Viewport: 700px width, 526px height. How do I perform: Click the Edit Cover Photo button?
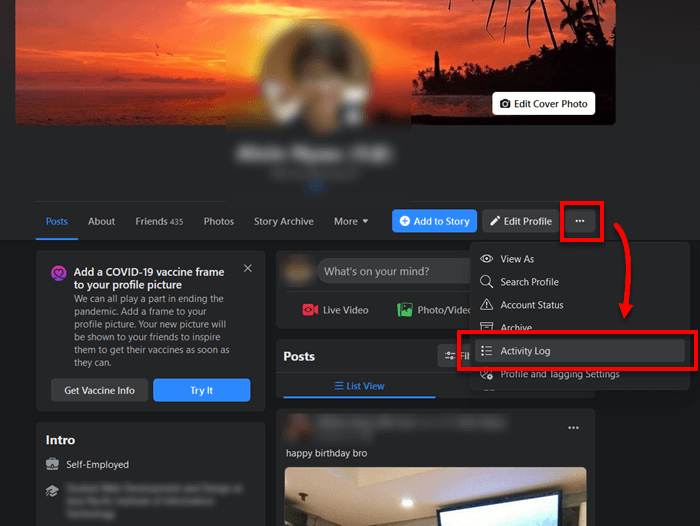(543, 104)
